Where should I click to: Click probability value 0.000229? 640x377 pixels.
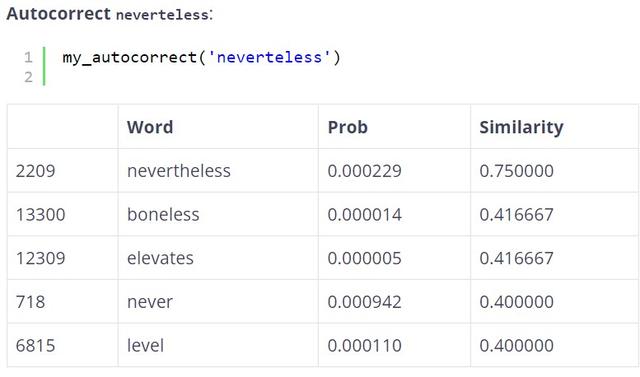tap(364, 171)
